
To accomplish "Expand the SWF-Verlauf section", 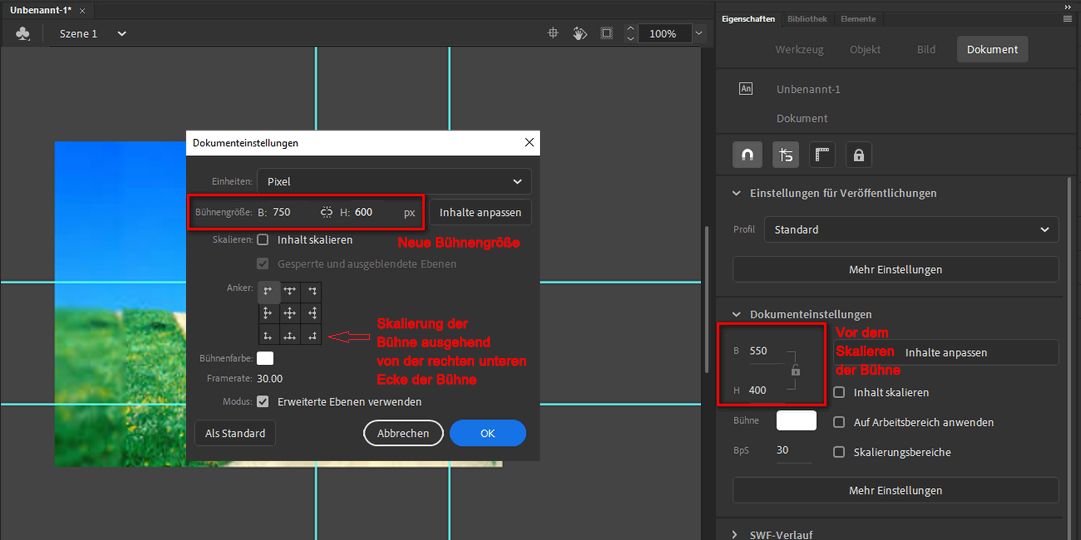I will click(x=737, y=534).
